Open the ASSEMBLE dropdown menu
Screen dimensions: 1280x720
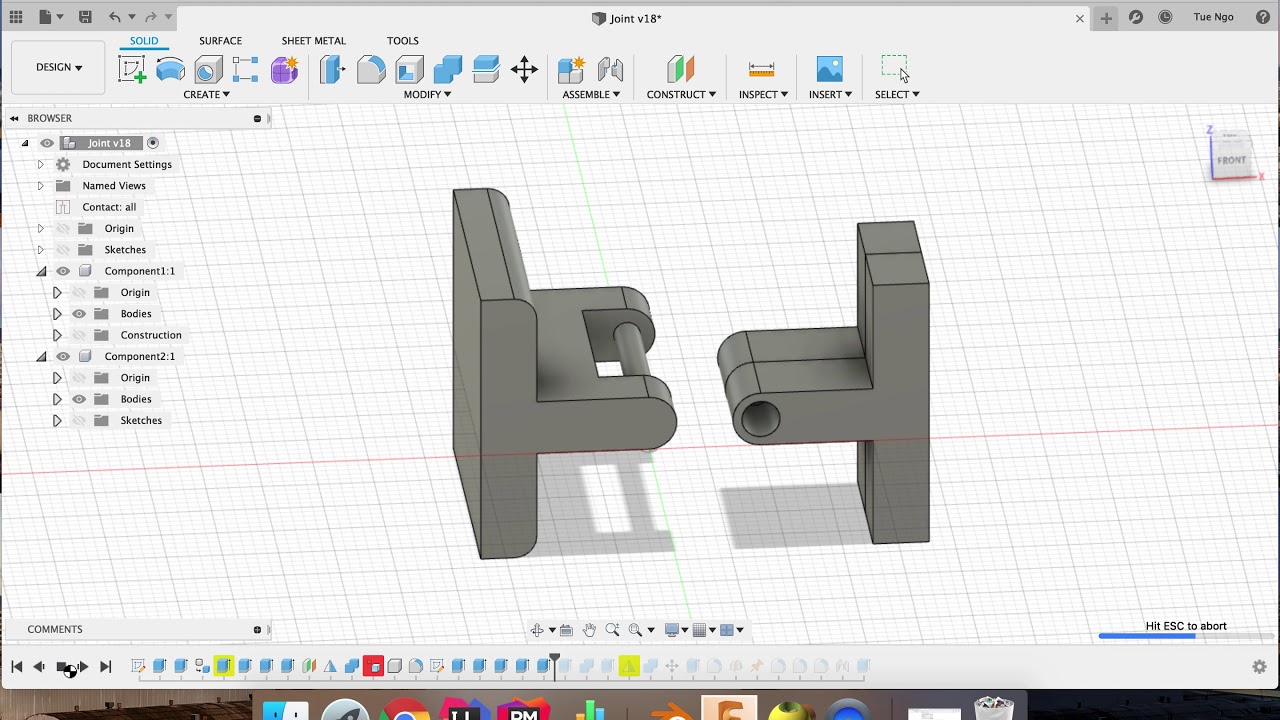coord(591,94)
